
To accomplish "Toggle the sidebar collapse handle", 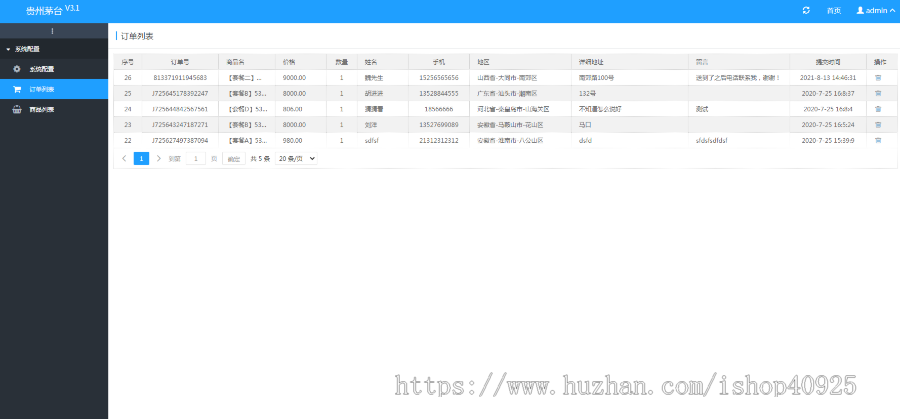I will (54, 31).
